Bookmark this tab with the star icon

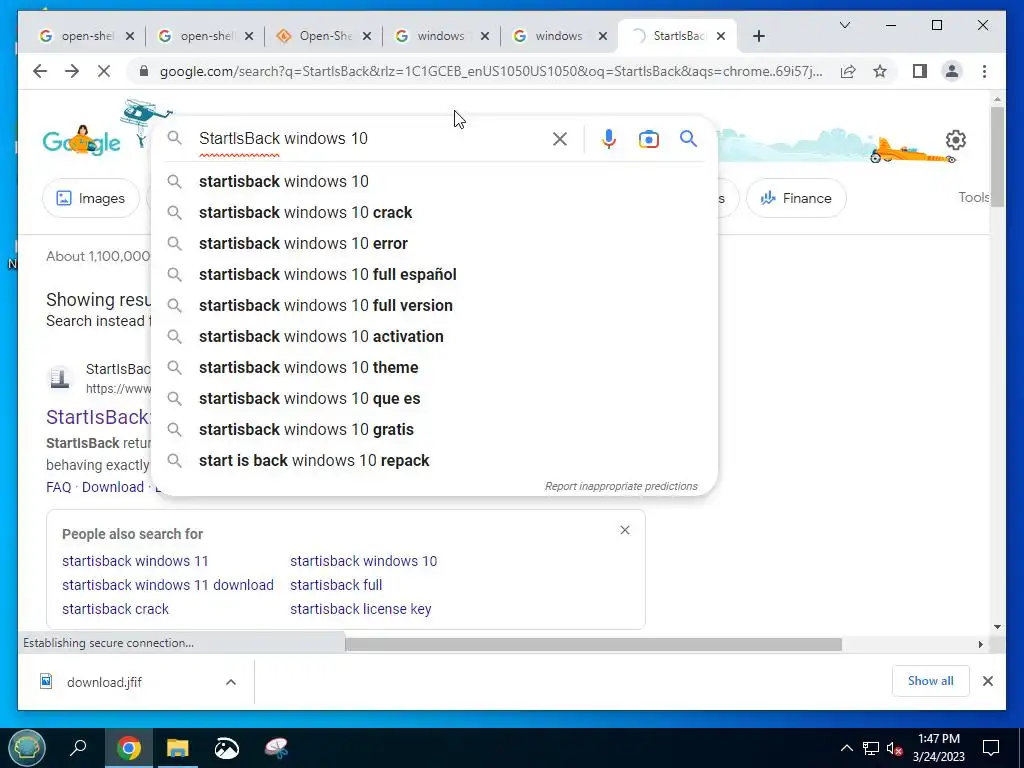[880, 71]
